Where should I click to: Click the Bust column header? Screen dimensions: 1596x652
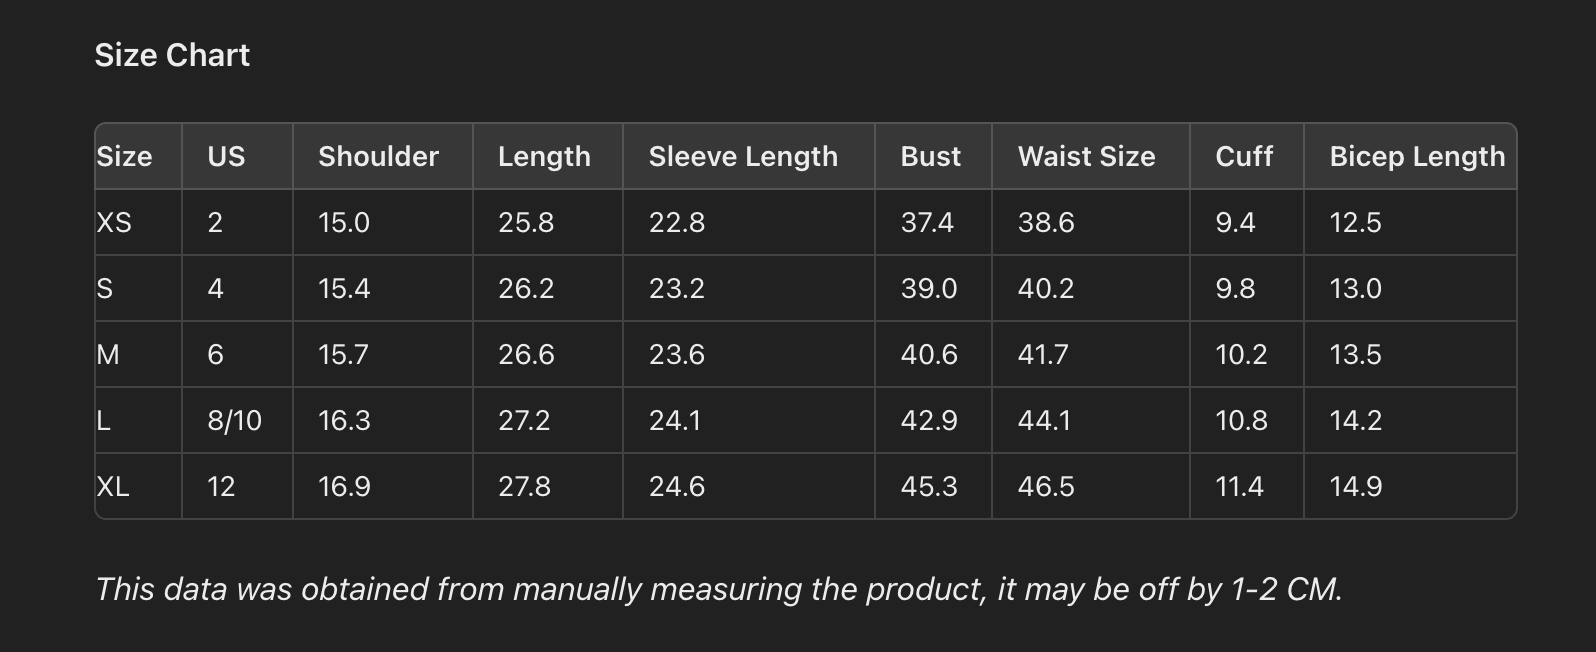[x=930, y=156]
